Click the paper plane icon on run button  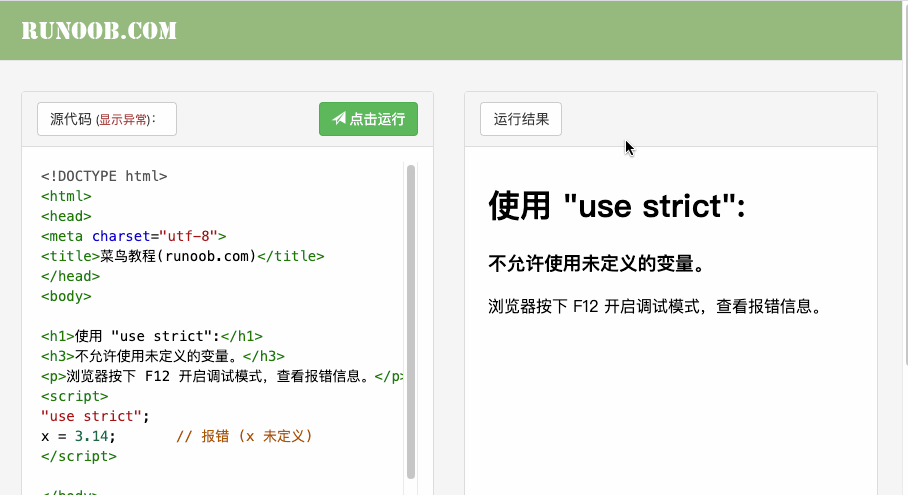coord(339,119)
